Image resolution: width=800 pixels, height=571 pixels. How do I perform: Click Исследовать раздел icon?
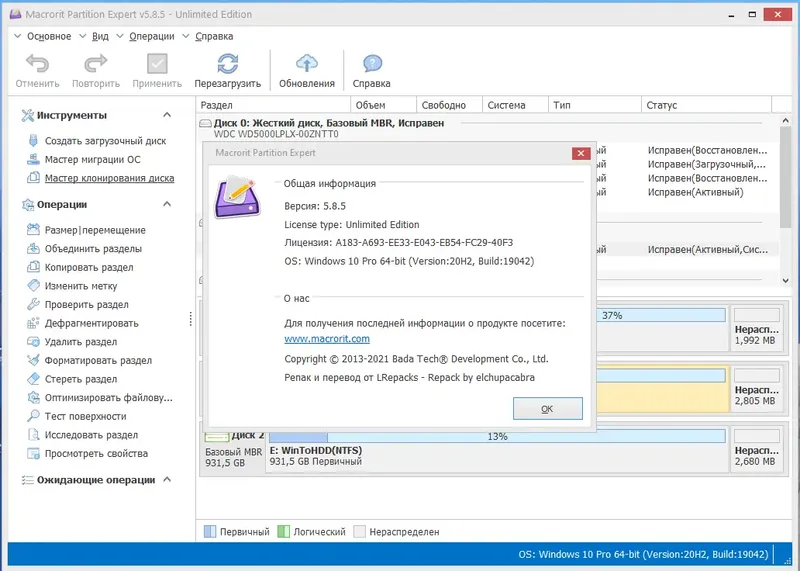point(33,435)
